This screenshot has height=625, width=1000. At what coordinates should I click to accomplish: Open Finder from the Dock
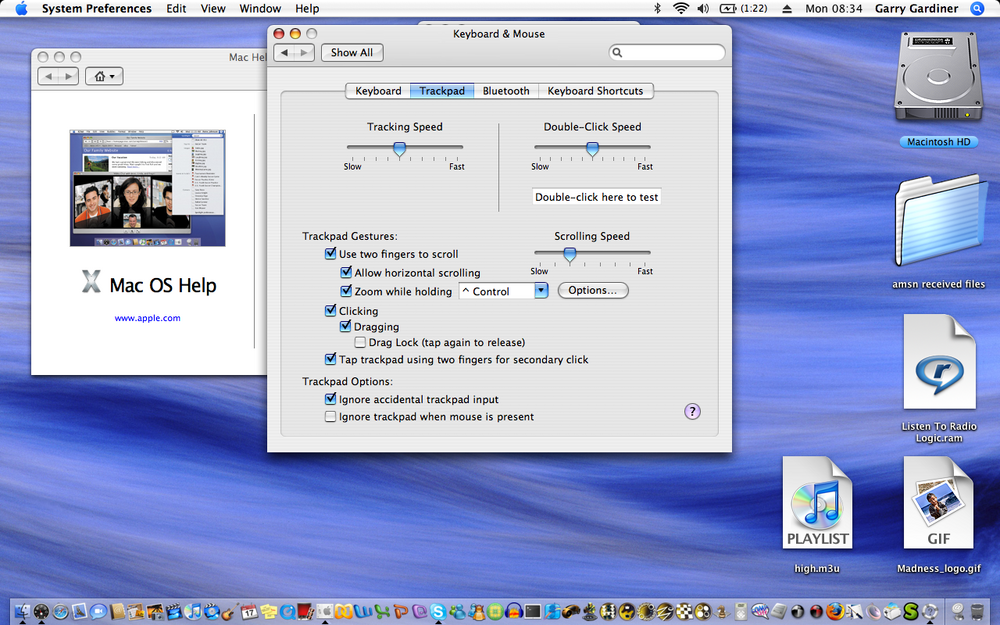[22, 612]
